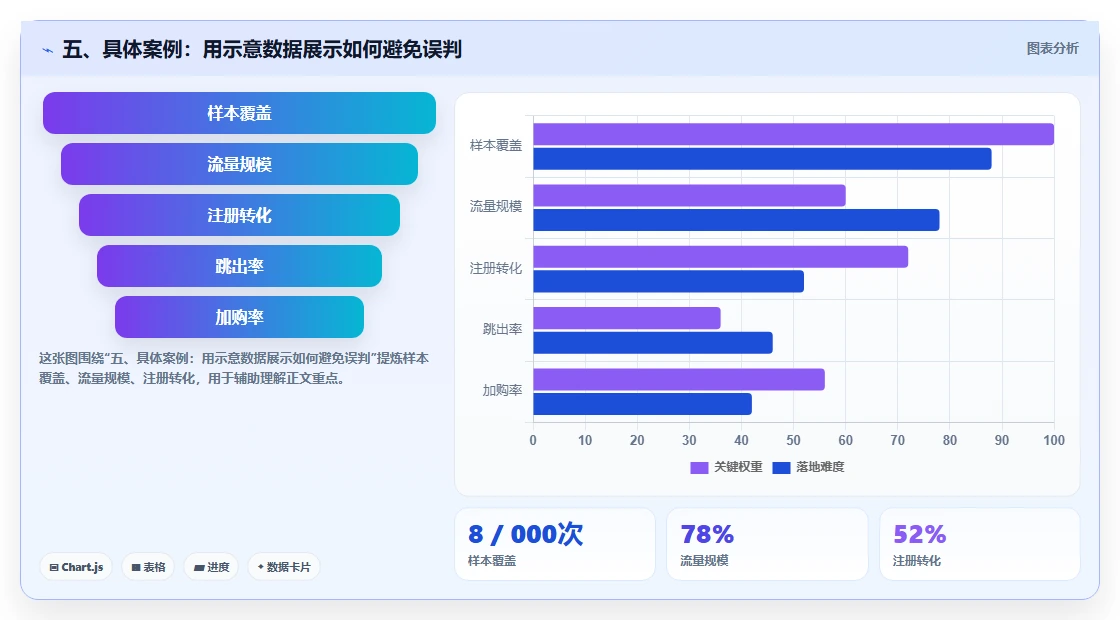The height and width of the screenshot is (620, 1120).
Task: Toggle the 落地难度 legend blue swatch
Action: 781,467
